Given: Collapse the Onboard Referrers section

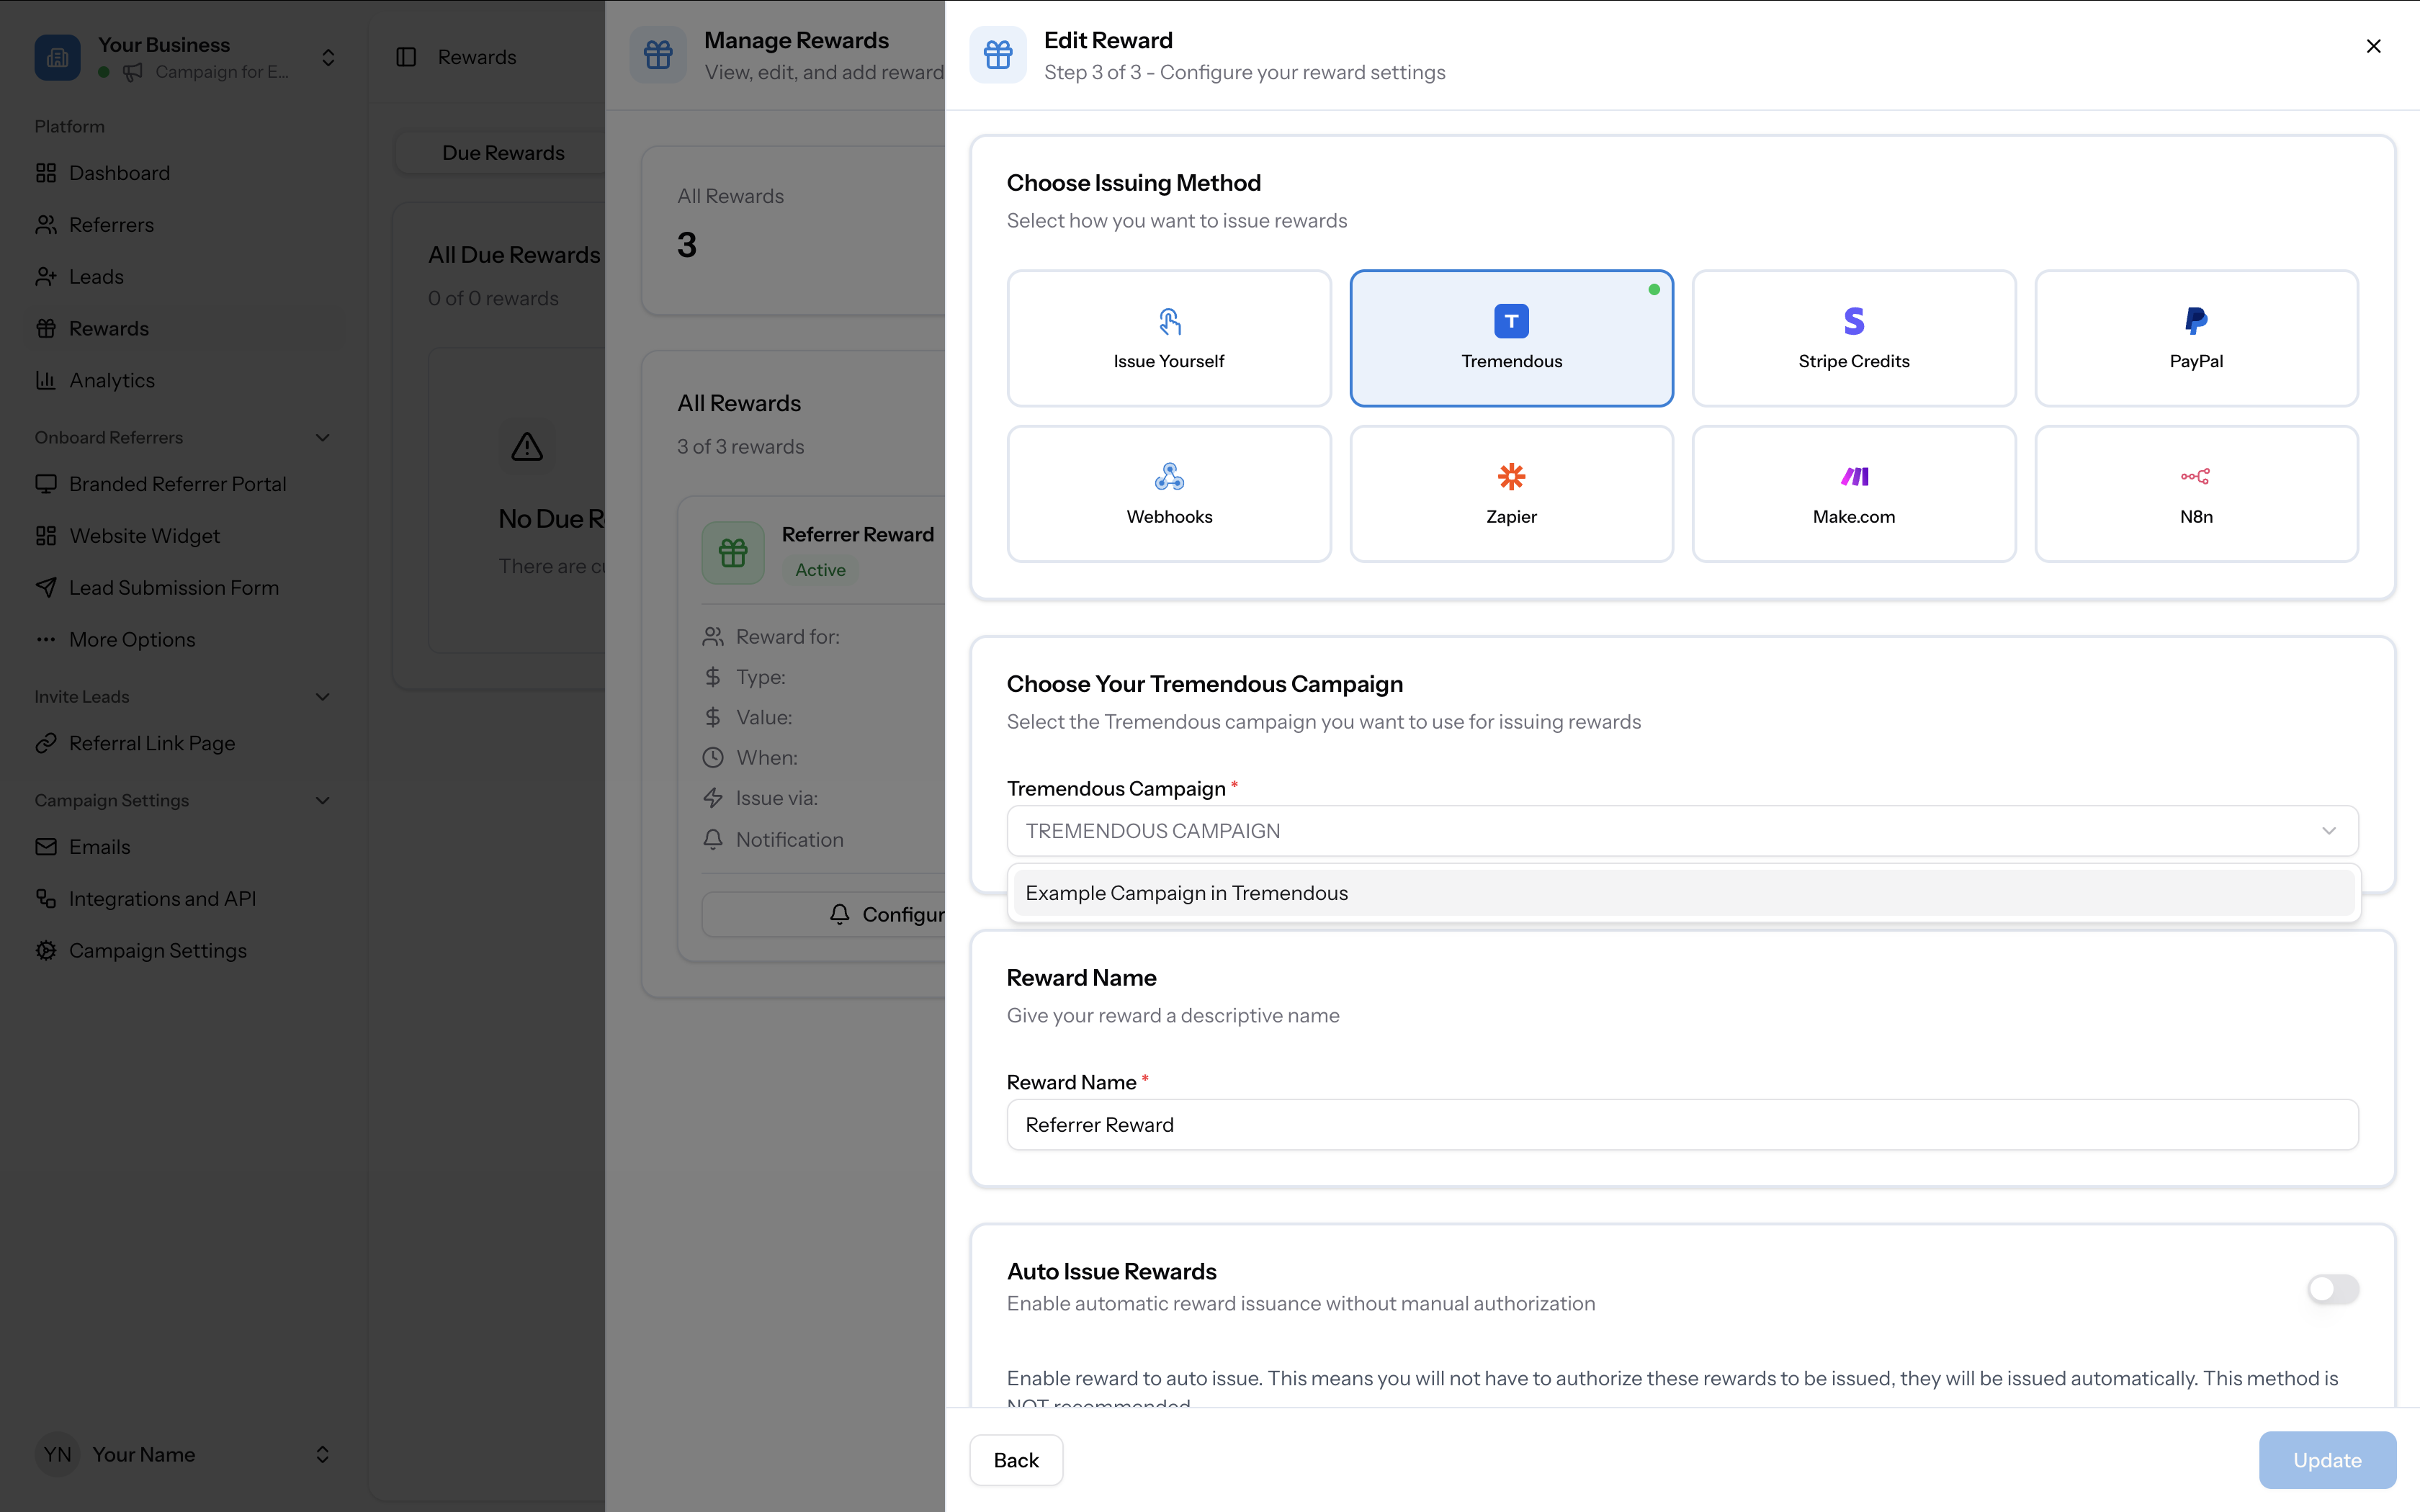Looking at the screenshot, I should coord(322,437).
